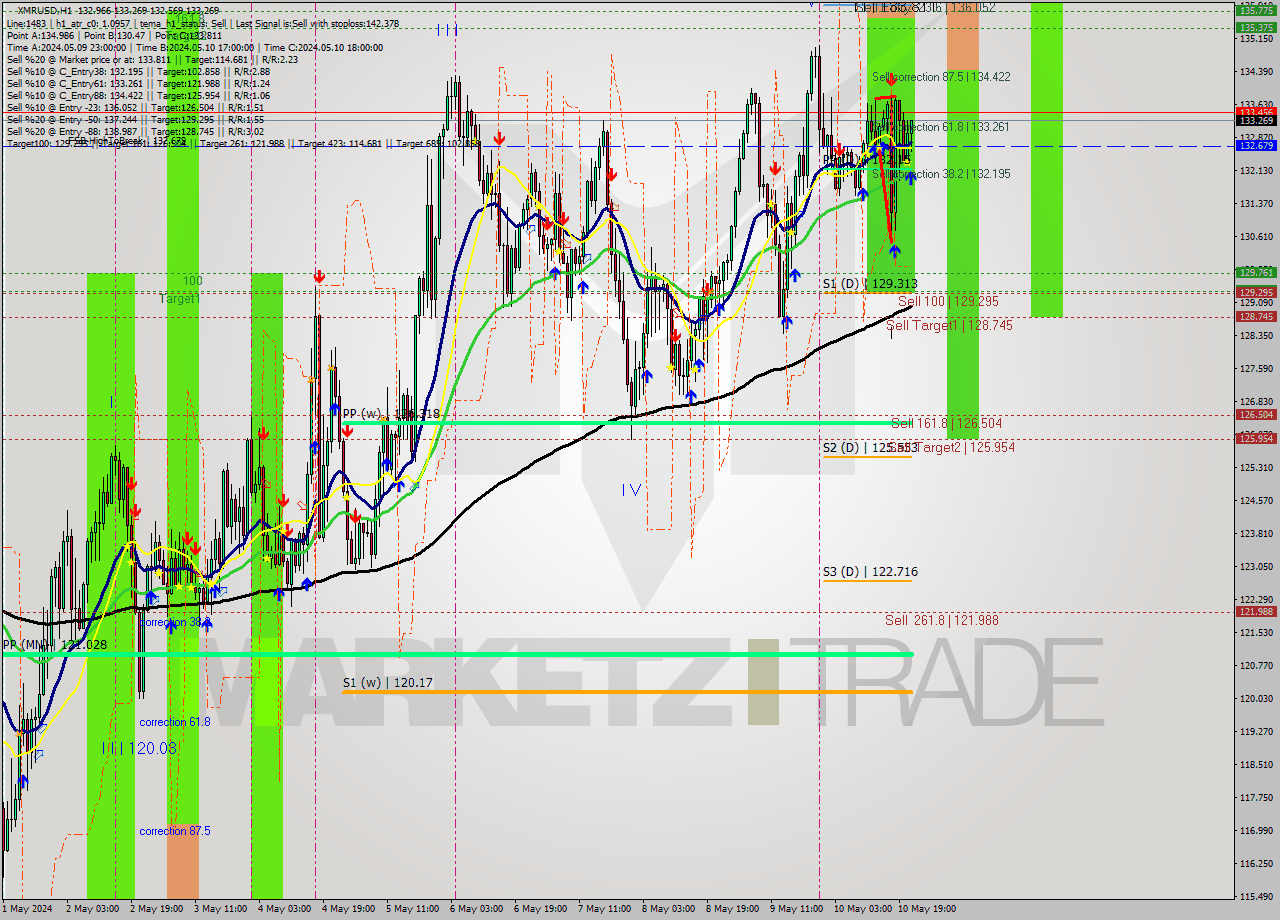
Task: Click the 115.490 price axis value
Action: point(1256,896)
